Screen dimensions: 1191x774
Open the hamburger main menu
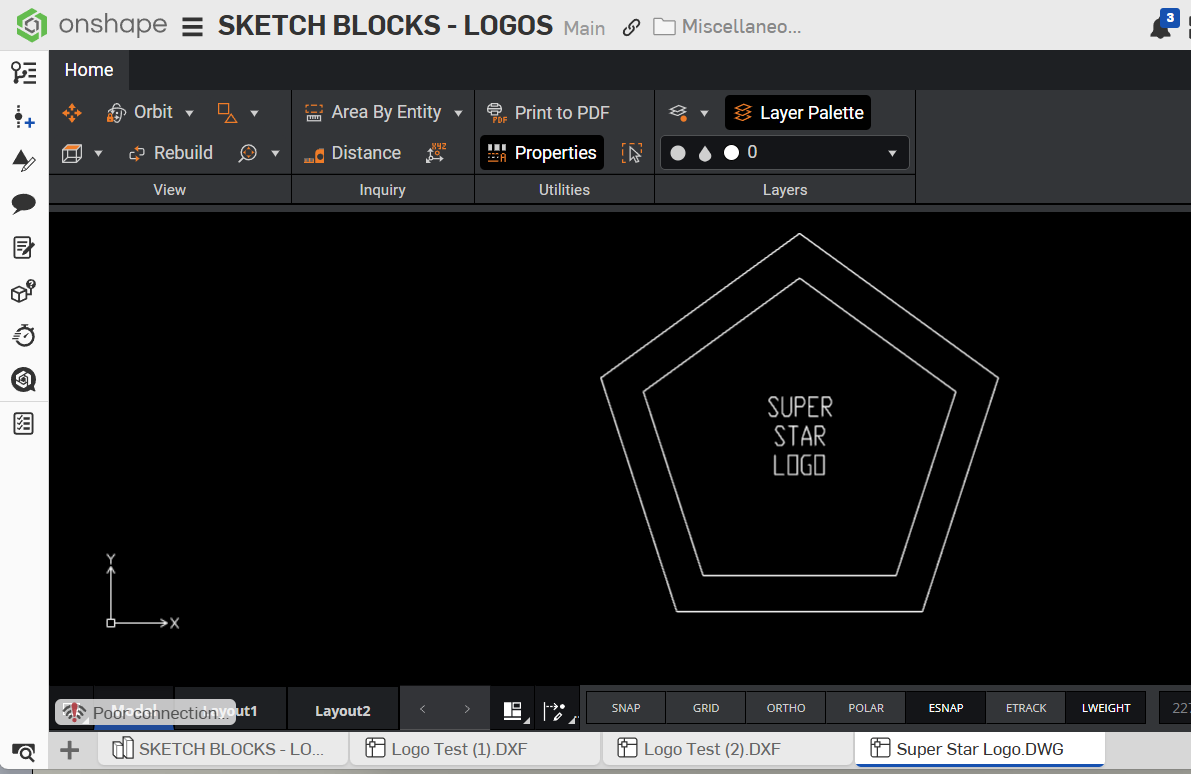(192, 27)
